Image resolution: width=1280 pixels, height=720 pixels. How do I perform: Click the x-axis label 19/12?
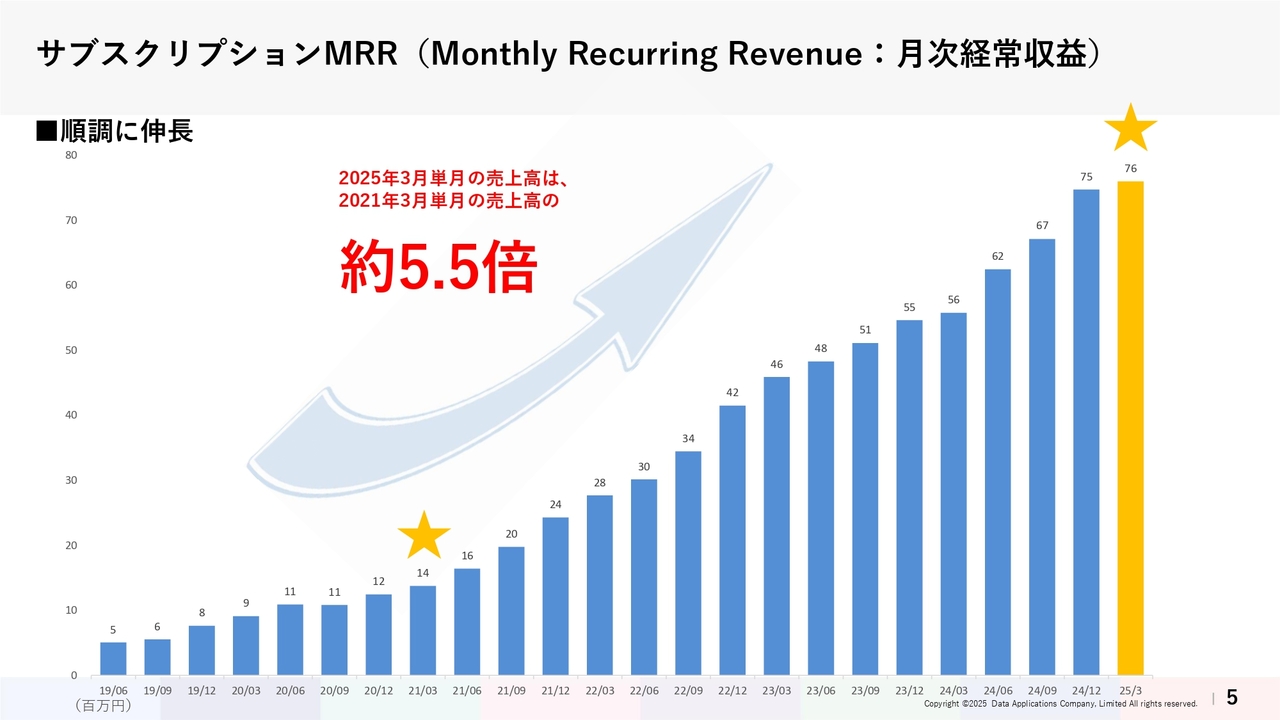coord(201,689)
